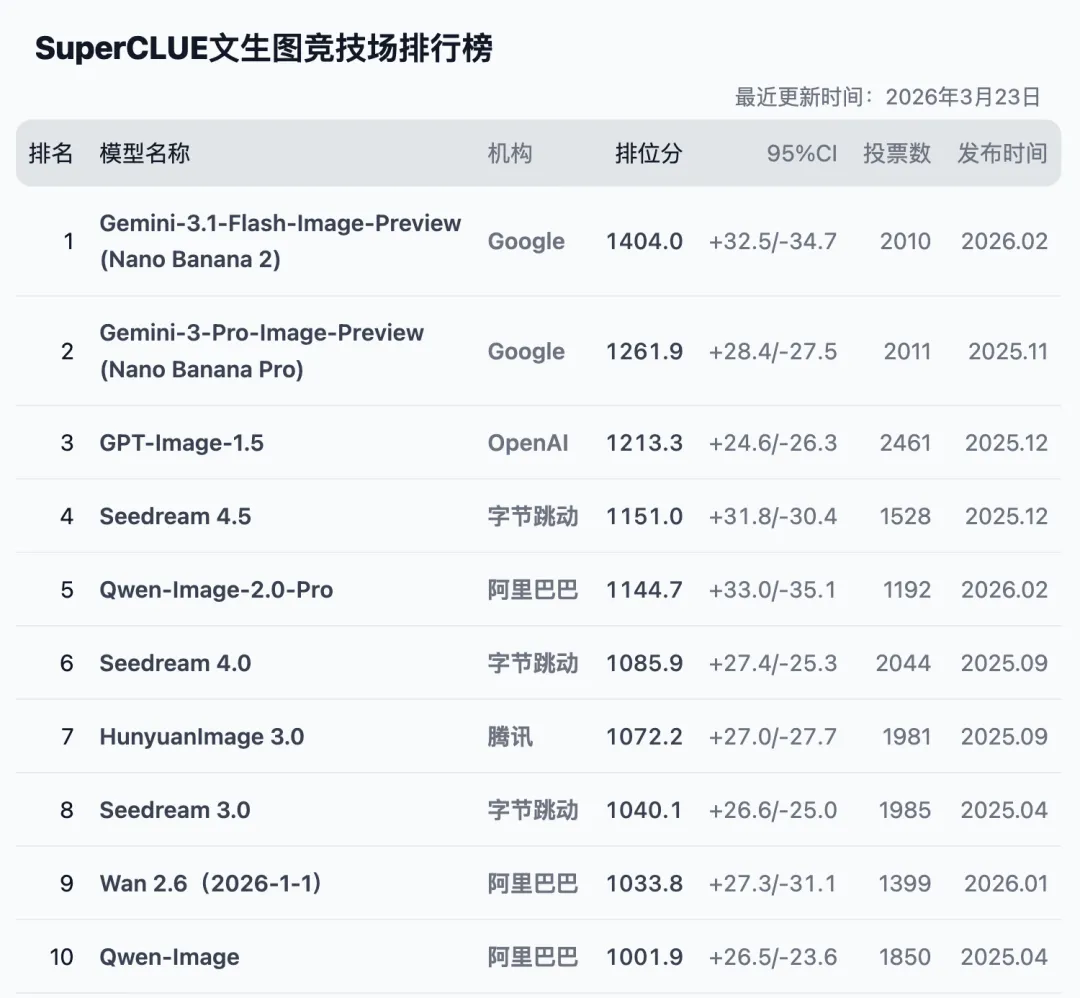Click the 腾讯 organization cell
Image resolution: width=1080 pixels, height=998 pixels.
(510, 737)
